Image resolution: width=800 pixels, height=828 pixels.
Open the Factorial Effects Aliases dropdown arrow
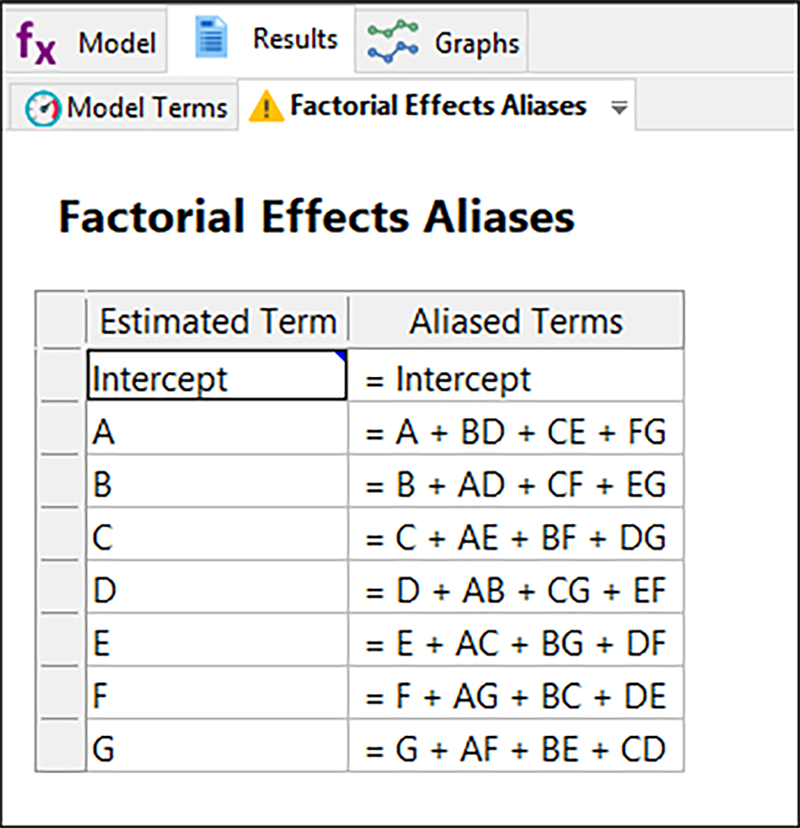619,107
